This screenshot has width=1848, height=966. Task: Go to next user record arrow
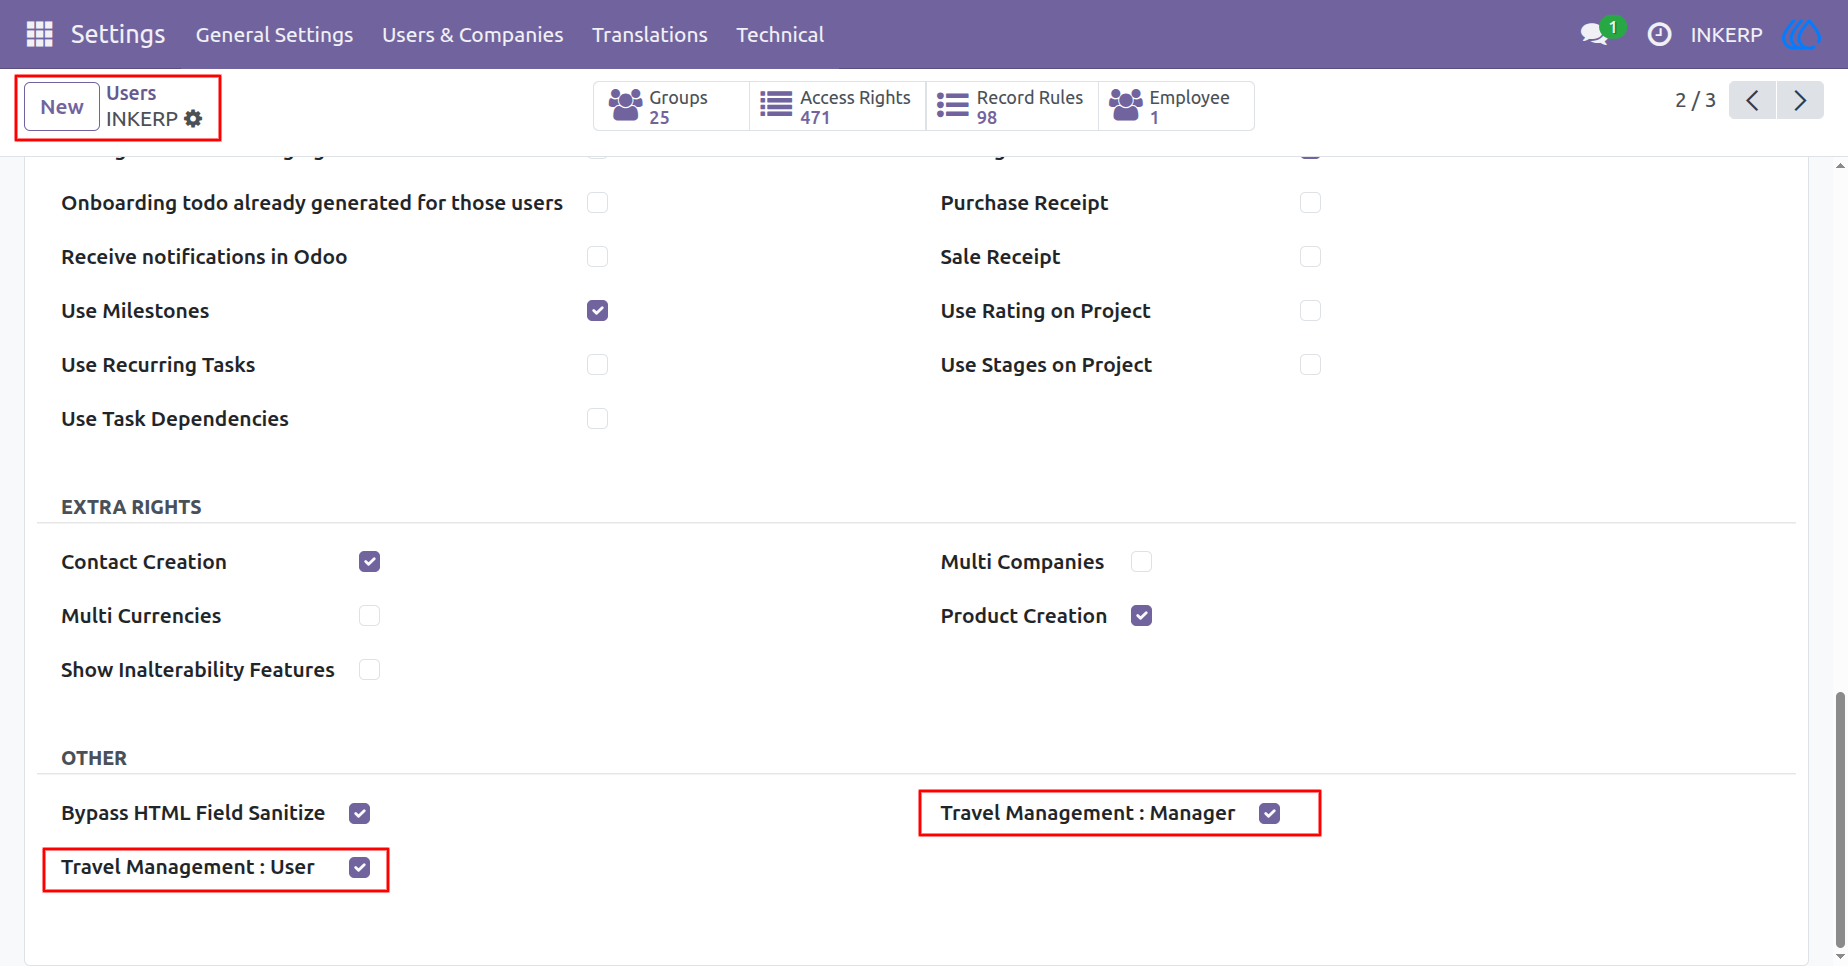(1800, 100)
